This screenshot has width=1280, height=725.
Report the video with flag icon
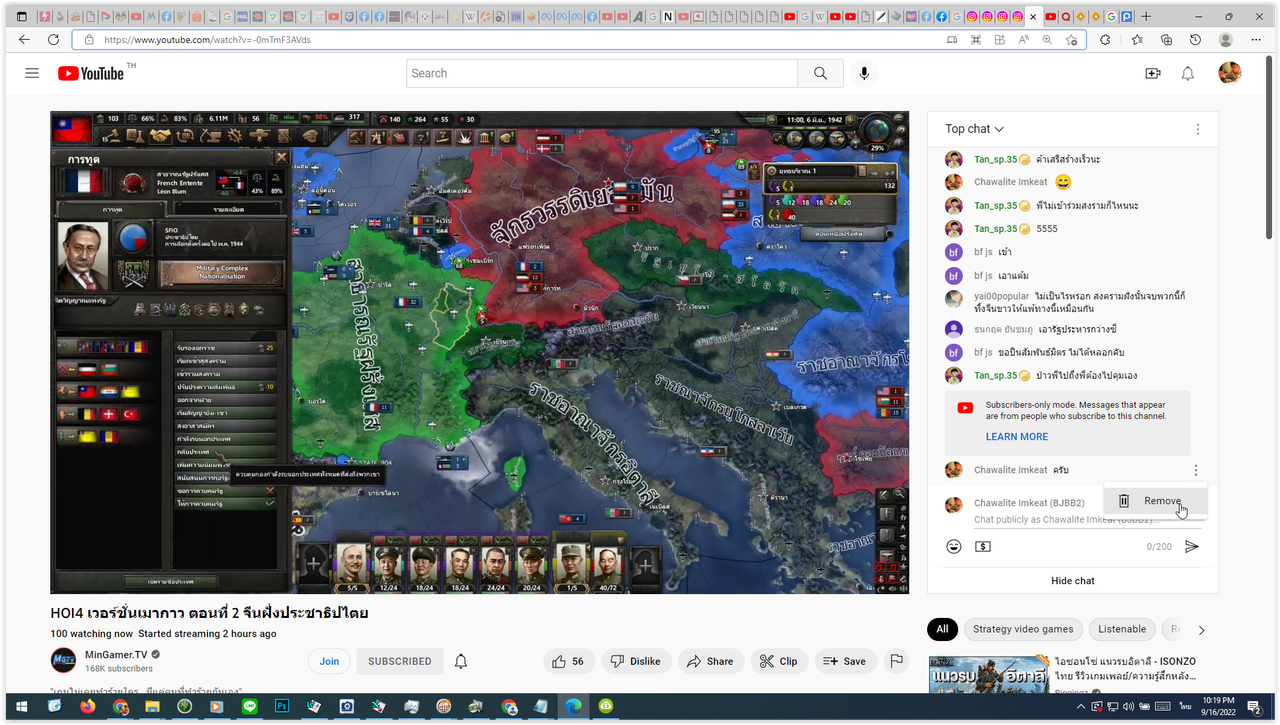896,661
